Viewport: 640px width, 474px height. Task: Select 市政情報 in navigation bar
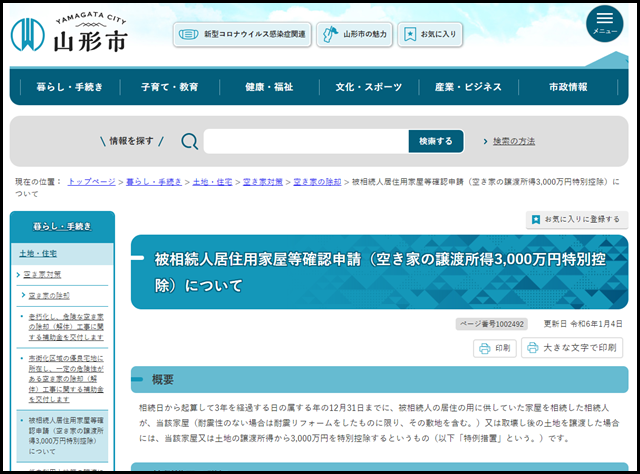568,87
